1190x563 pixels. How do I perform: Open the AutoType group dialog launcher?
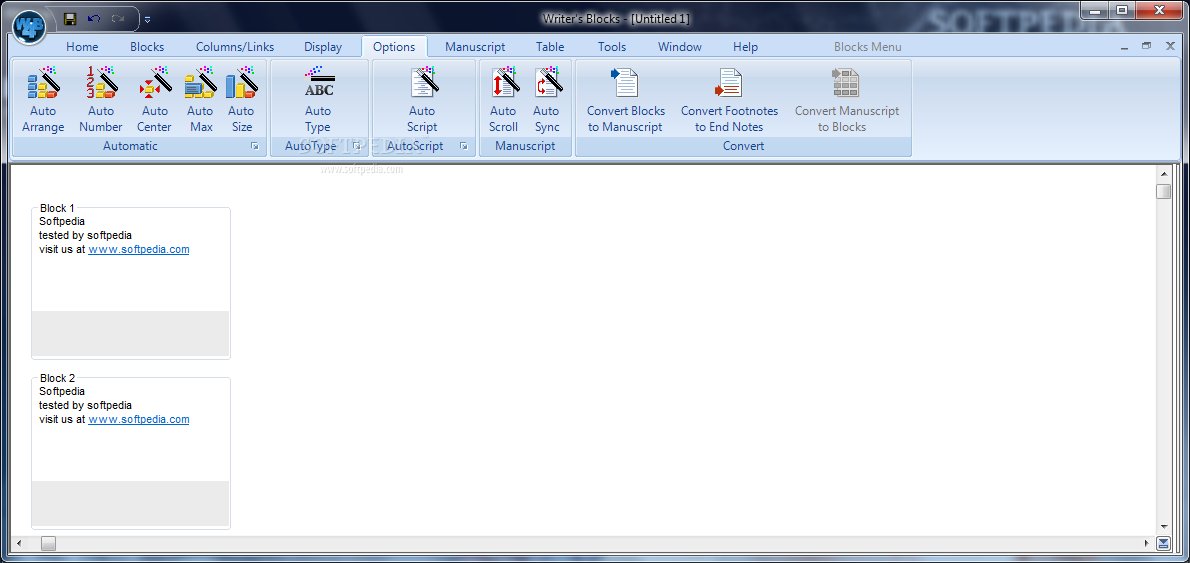[357, 146]
